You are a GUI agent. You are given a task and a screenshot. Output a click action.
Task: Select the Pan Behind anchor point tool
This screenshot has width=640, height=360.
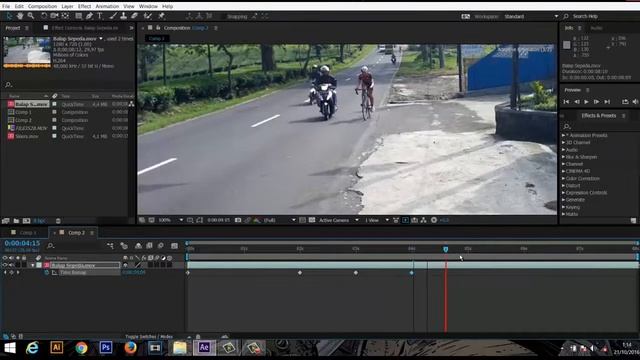click(65, 16)
